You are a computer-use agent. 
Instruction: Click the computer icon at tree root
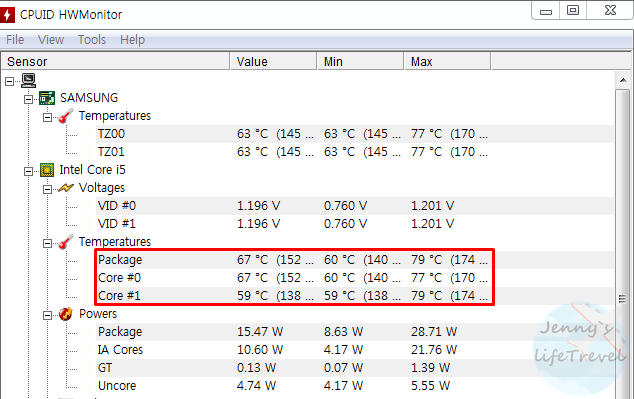click(x=29, y=80)
